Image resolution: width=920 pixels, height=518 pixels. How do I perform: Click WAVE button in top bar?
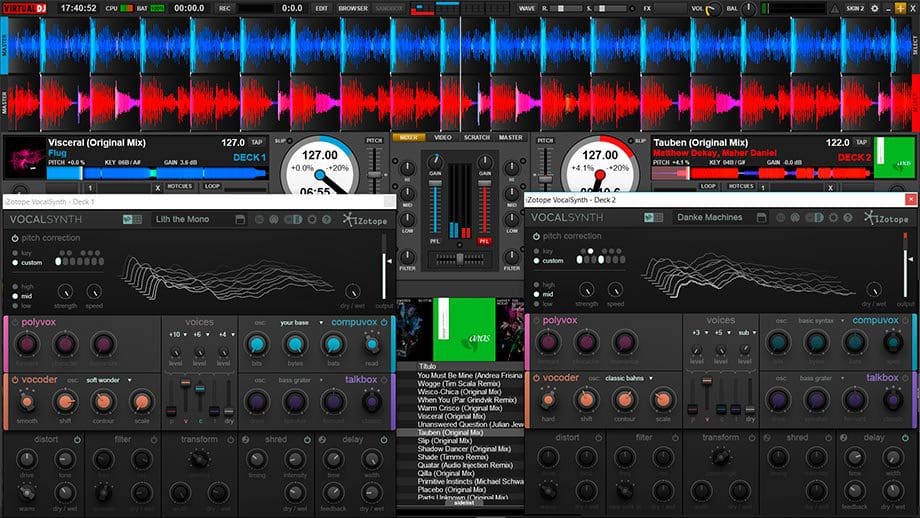pyautogui.click(x=527, y=8)
